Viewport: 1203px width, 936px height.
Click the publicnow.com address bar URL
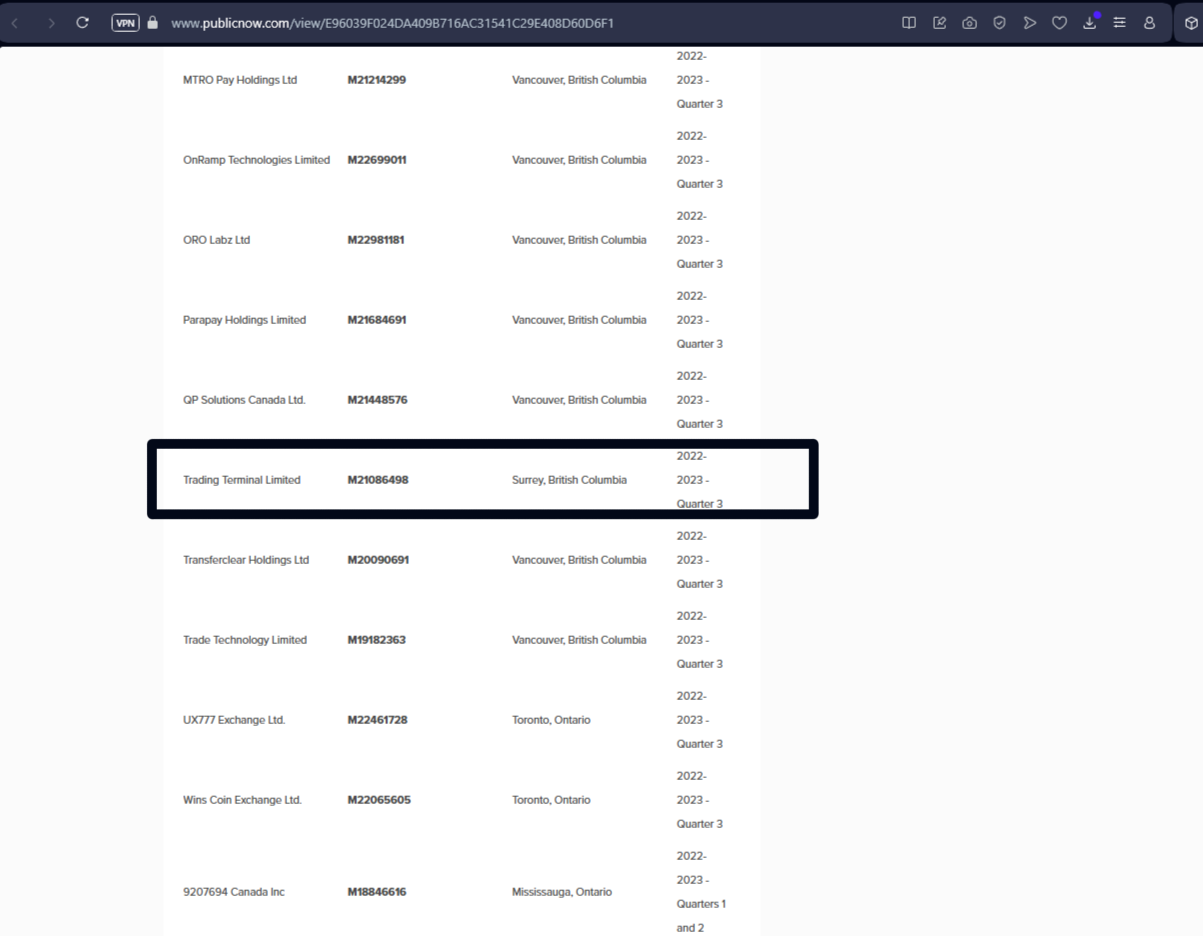click(x=392, y=22)
